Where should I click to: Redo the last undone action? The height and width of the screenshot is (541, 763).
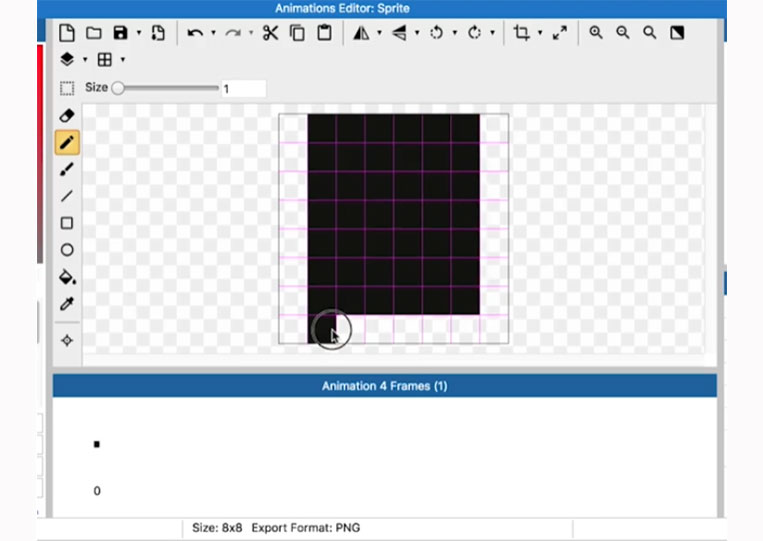click(233, 33)
